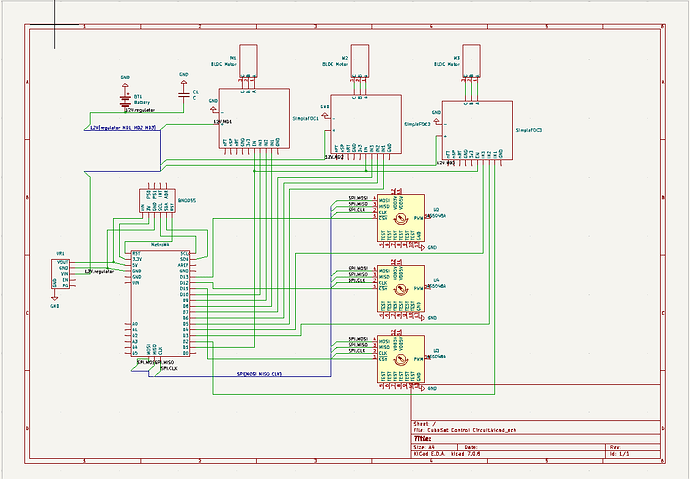This screenshot has height=479, width=690.
Task: Select the U2 AS5048A encoder symbol
Action: [401, 218]
